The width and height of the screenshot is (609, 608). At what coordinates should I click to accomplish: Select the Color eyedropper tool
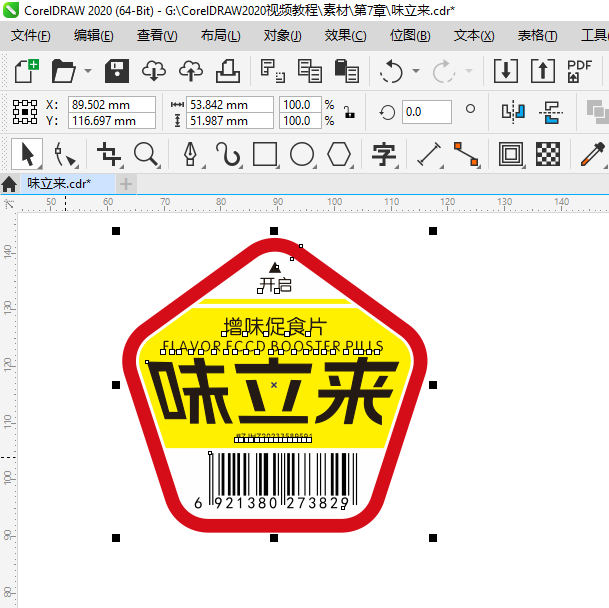(593, 154)
